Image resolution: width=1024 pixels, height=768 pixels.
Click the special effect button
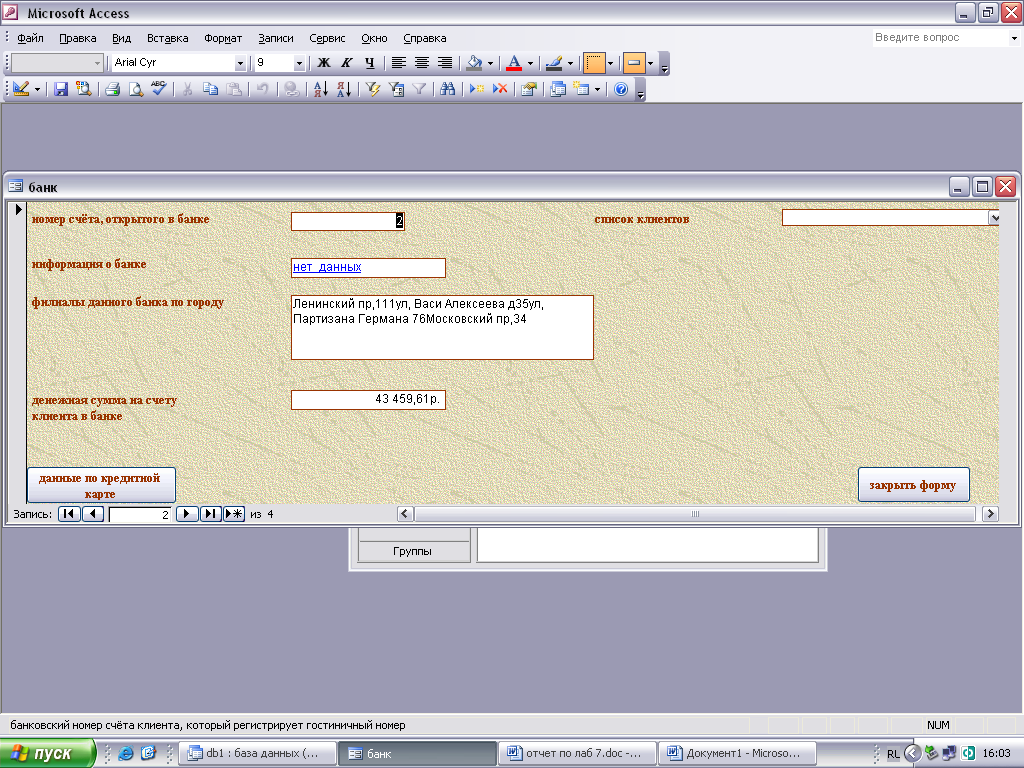click(x=633, y=63)
